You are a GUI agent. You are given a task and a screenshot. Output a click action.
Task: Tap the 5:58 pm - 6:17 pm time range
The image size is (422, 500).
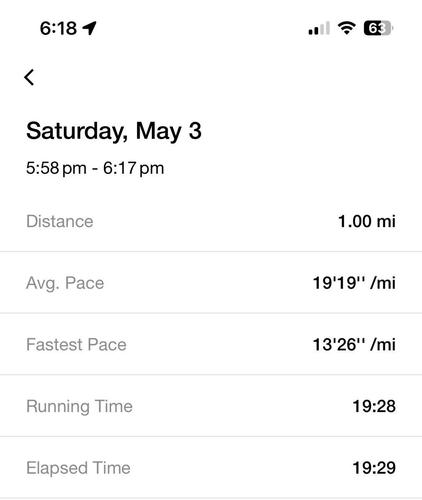pos(95,168)
